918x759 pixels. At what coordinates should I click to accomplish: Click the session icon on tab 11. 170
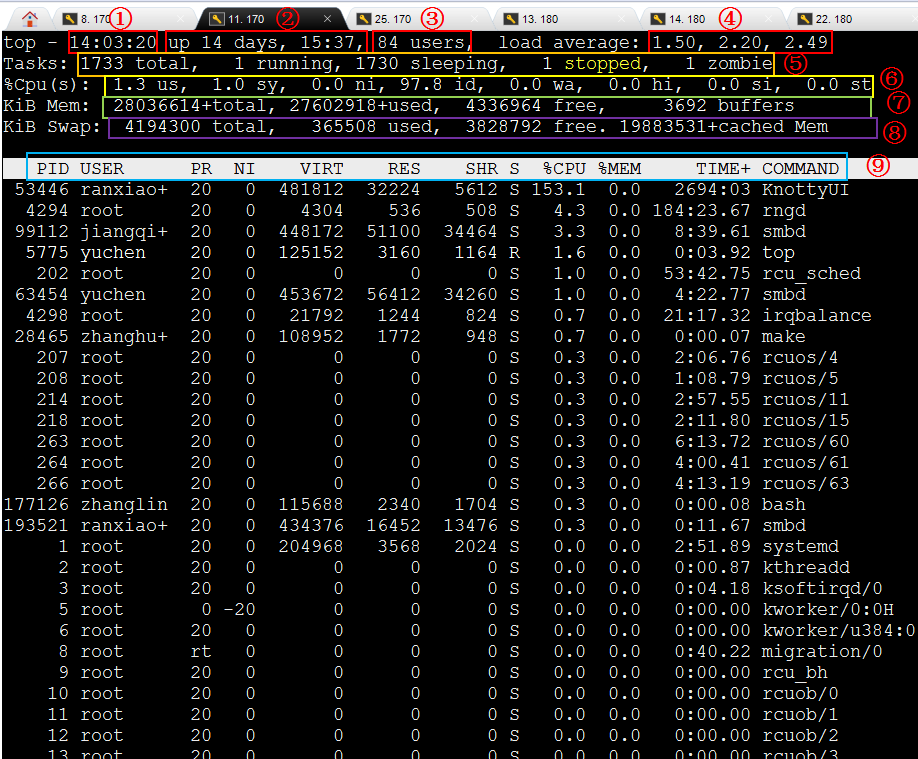click(x=215, y=19)
